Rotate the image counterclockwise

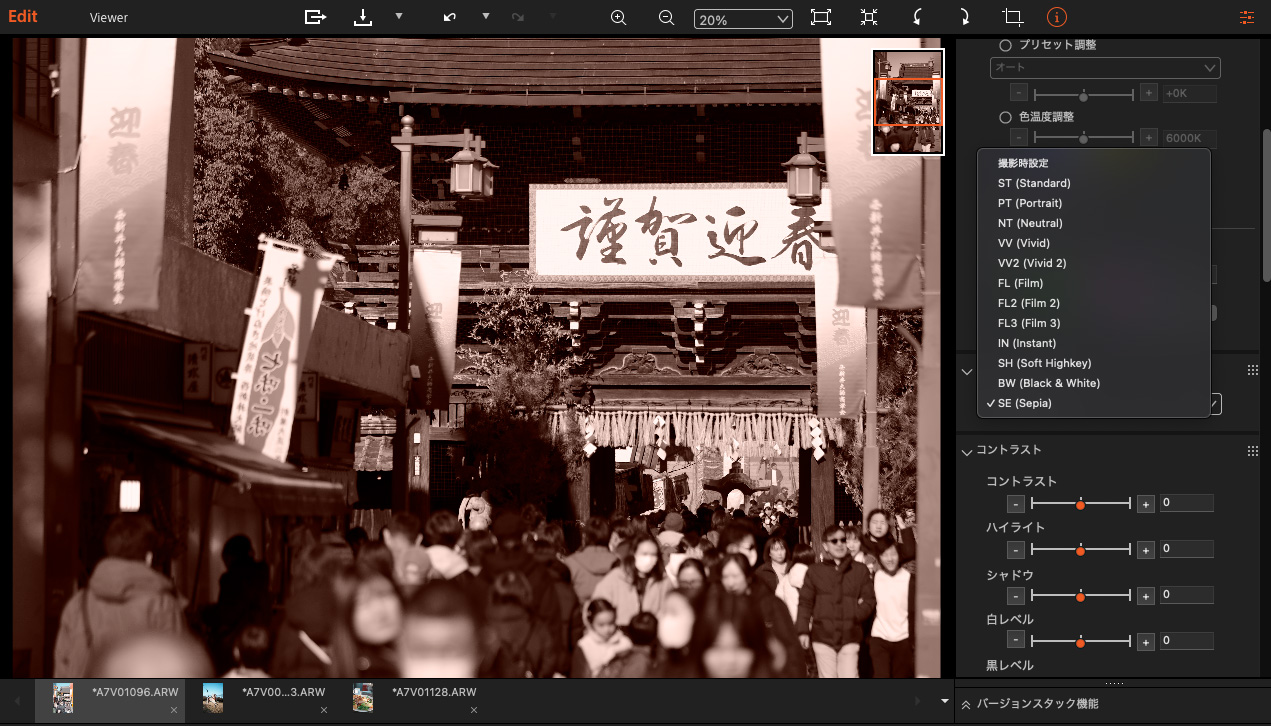918,17
